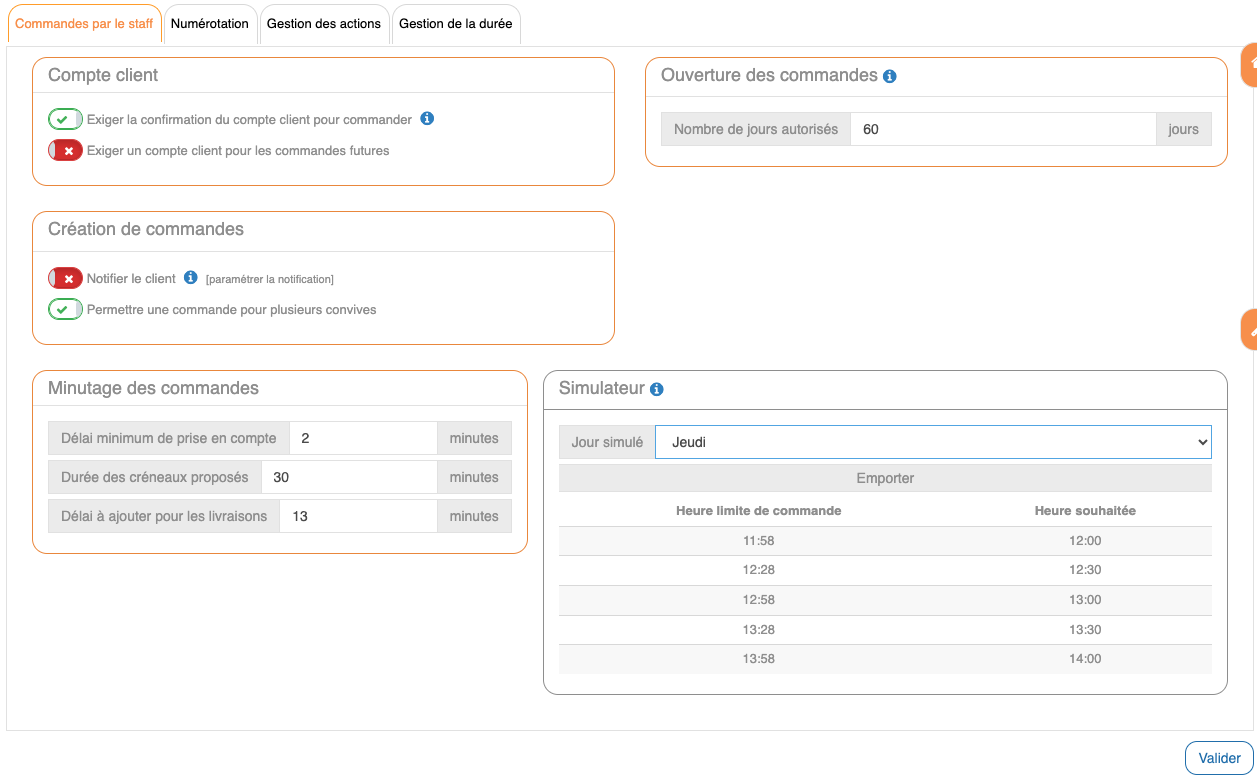Switch to the Numérotation tab
Viewport: 1257px width, 781px height.
210,24
